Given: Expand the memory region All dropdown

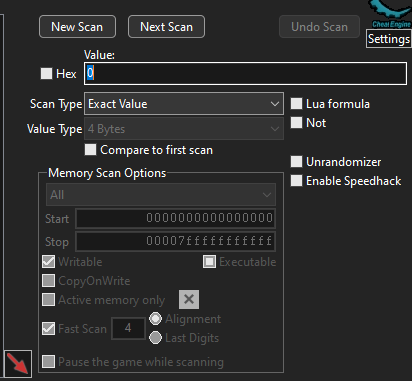Looking at the screenshot, I should click(x=161, y=195).
